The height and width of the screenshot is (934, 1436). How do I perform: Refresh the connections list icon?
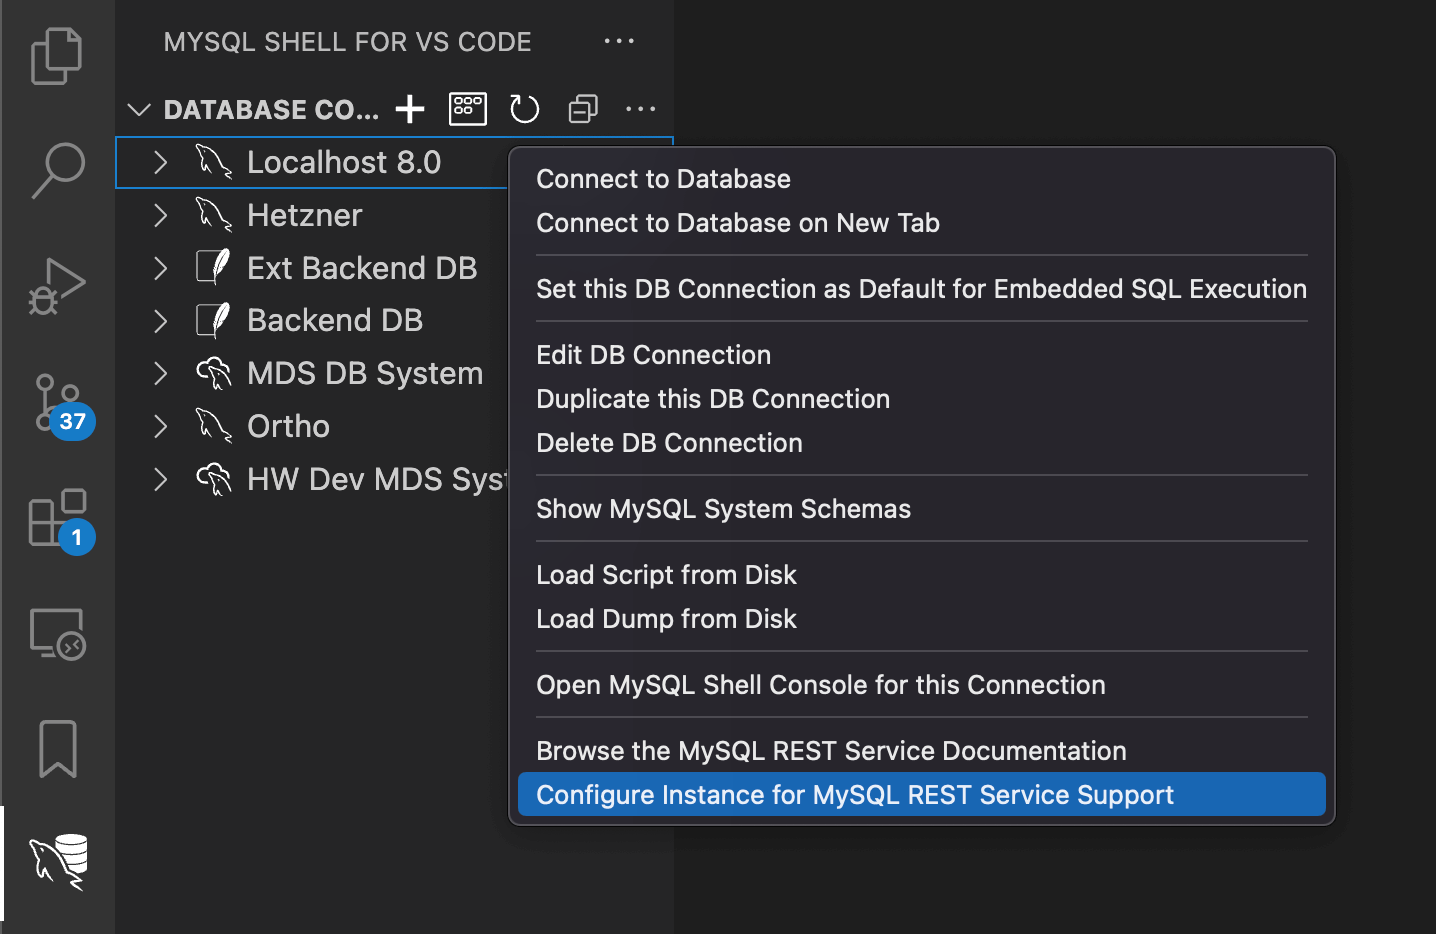[524, 110]
